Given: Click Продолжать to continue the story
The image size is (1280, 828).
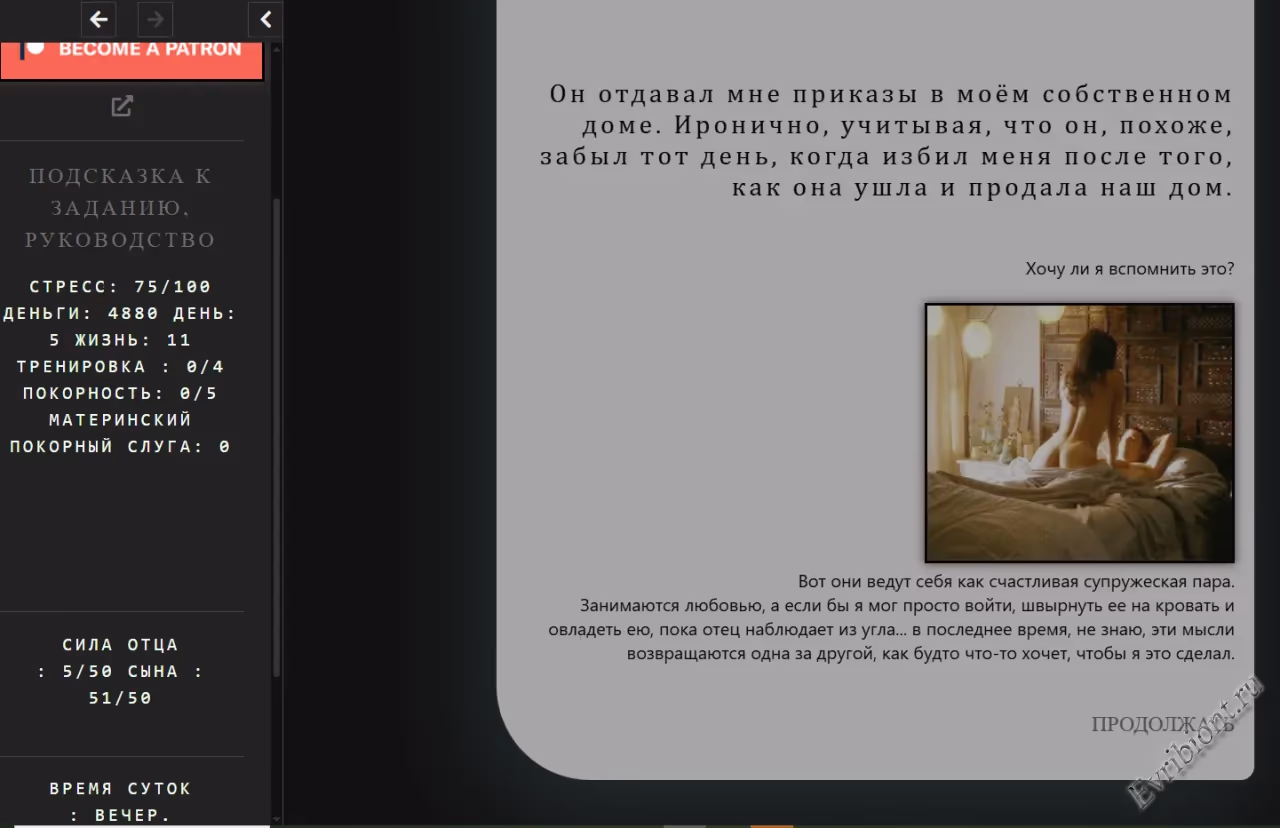Looking at the screenshot, I should (x=1162, y=724).
